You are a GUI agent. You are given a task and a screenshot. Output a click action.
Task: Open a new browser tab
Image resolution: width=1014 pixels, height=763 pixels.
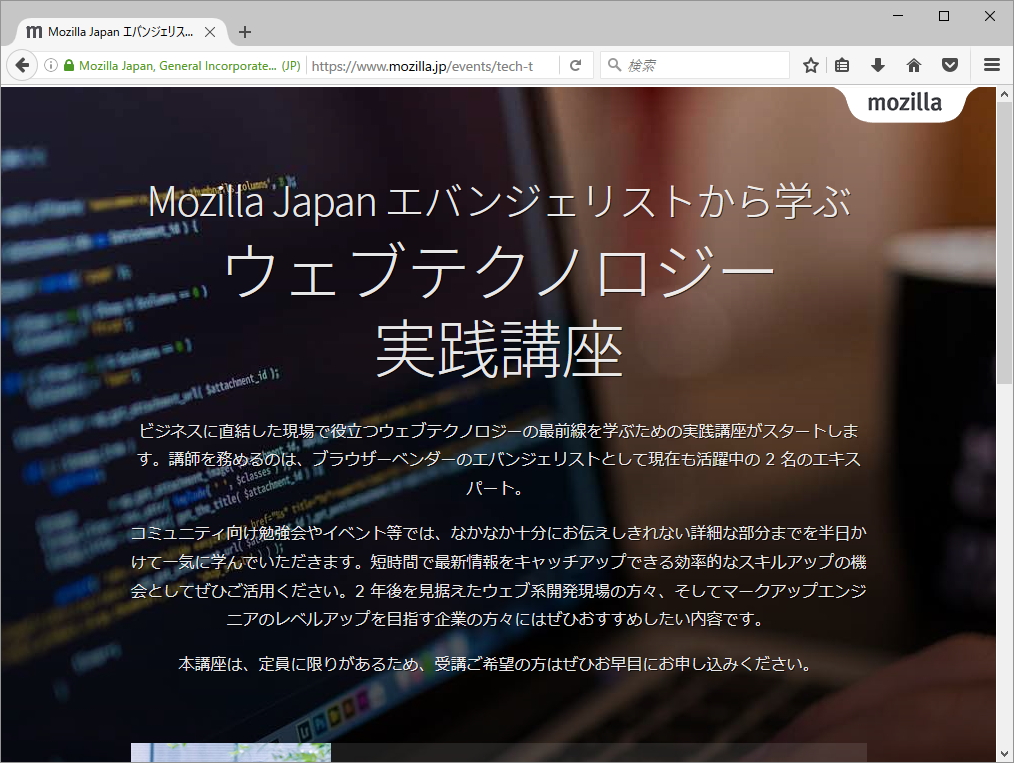click(244, 31)
